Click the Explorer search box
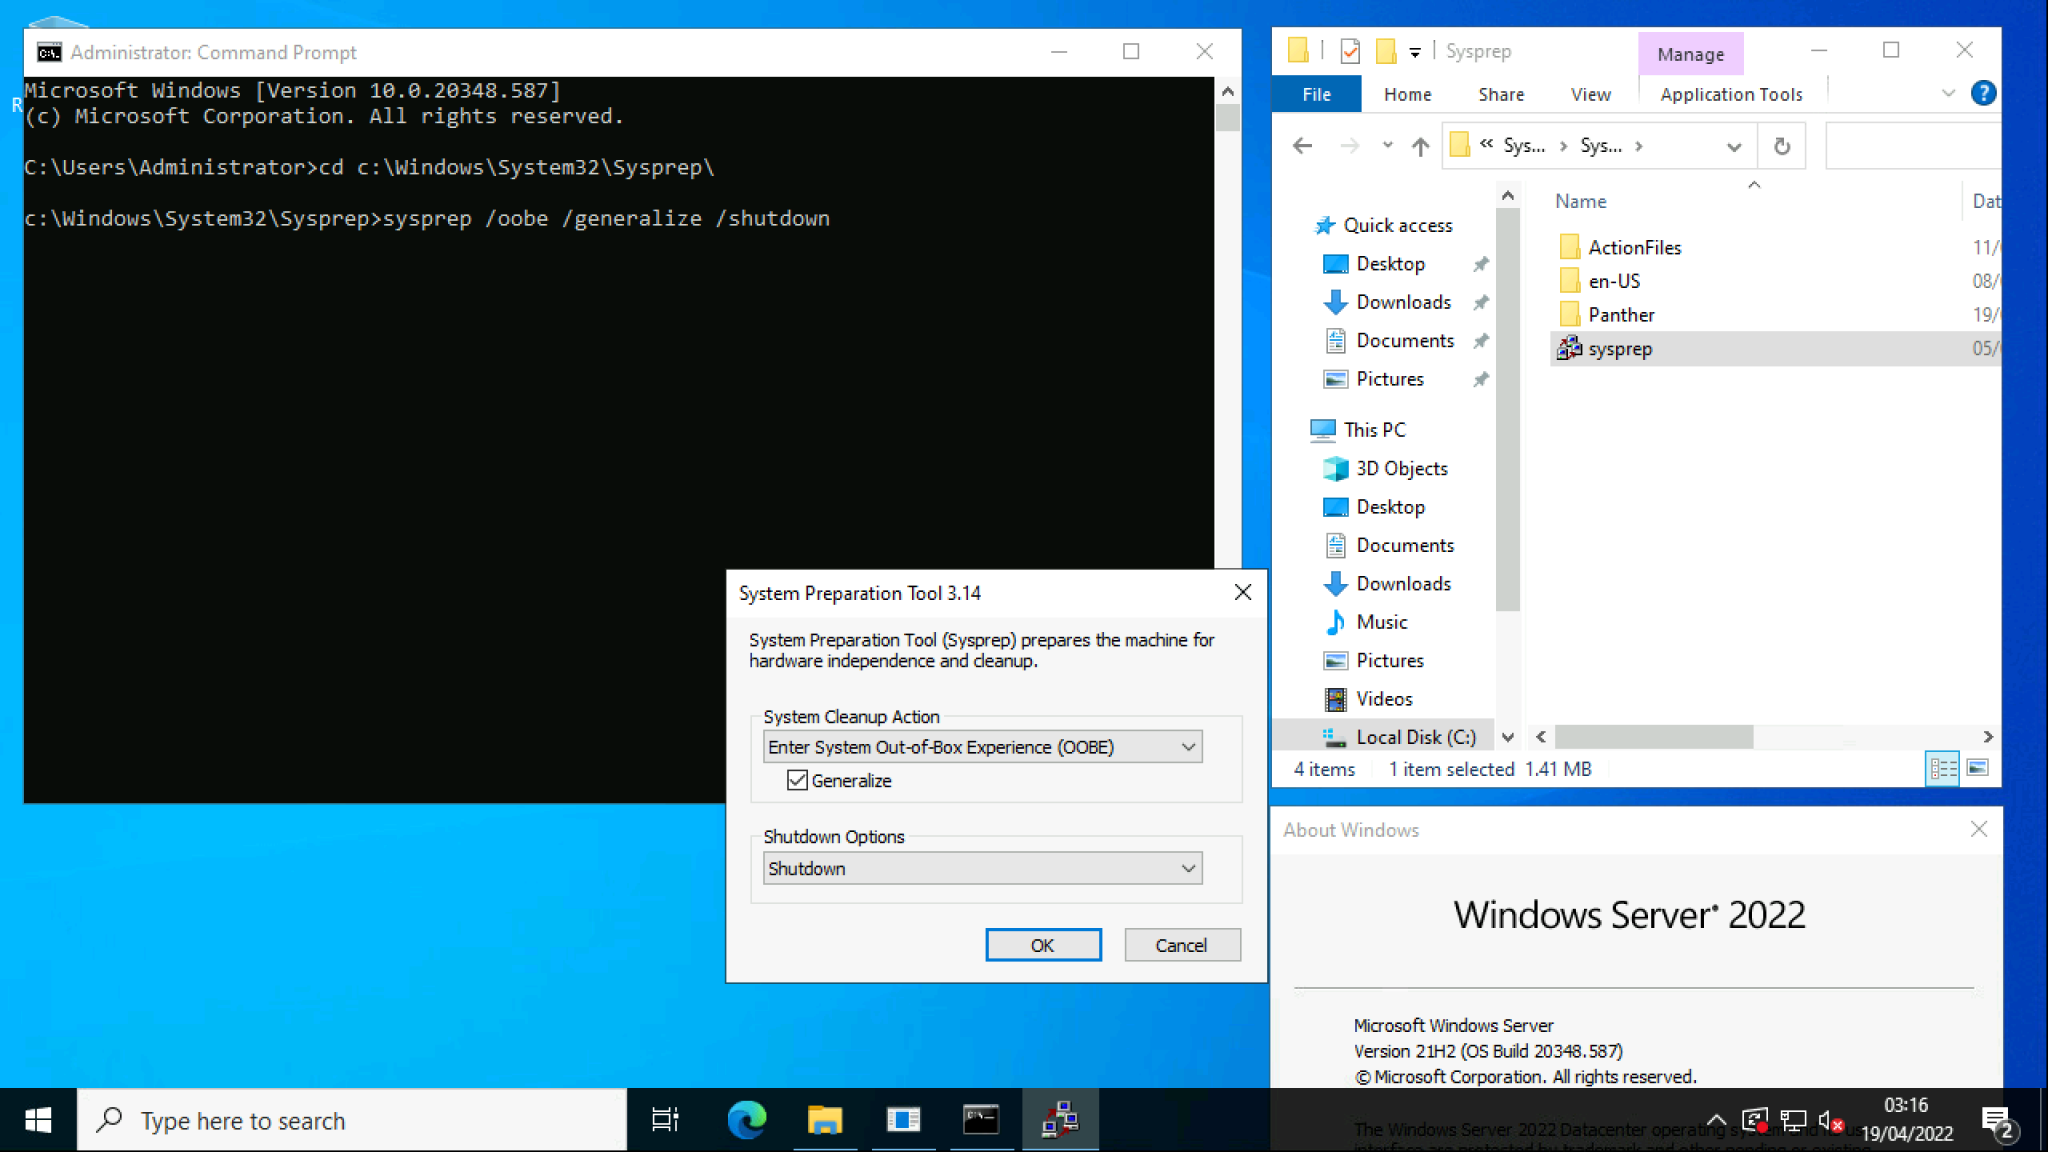This screenshot has height=1152, width=2048. pos(1912,146)
